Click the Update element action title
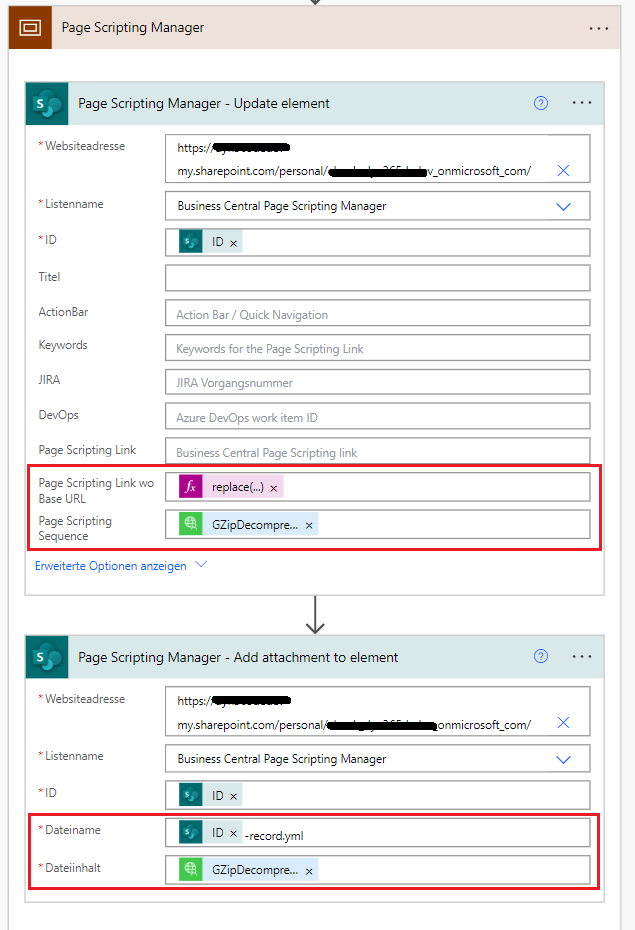The width and height of the screenshot is (635, 930). tap(204, 103)
